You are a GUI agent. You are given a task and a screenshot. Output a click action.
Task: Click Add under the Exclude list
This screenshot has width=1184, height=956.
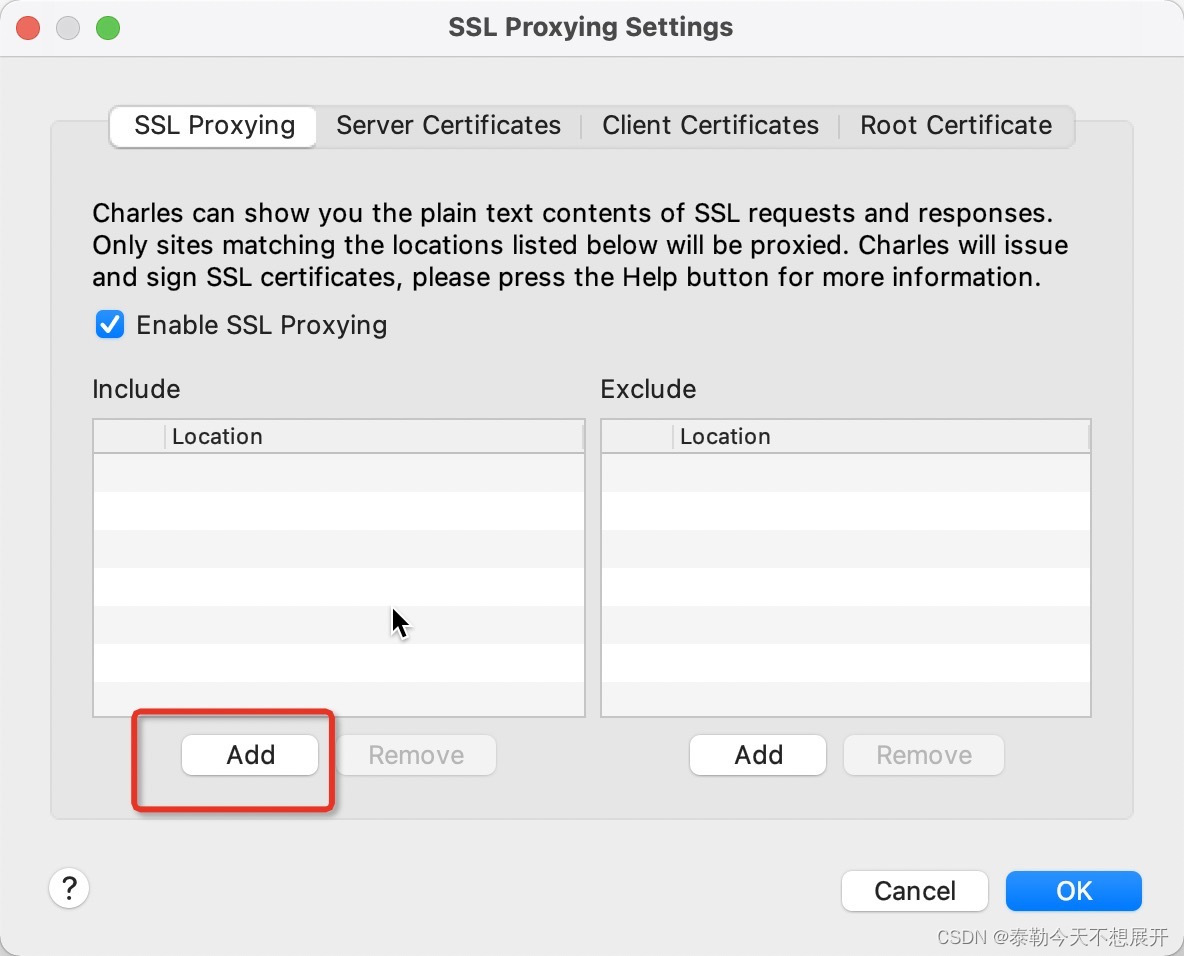coord(758,755)
